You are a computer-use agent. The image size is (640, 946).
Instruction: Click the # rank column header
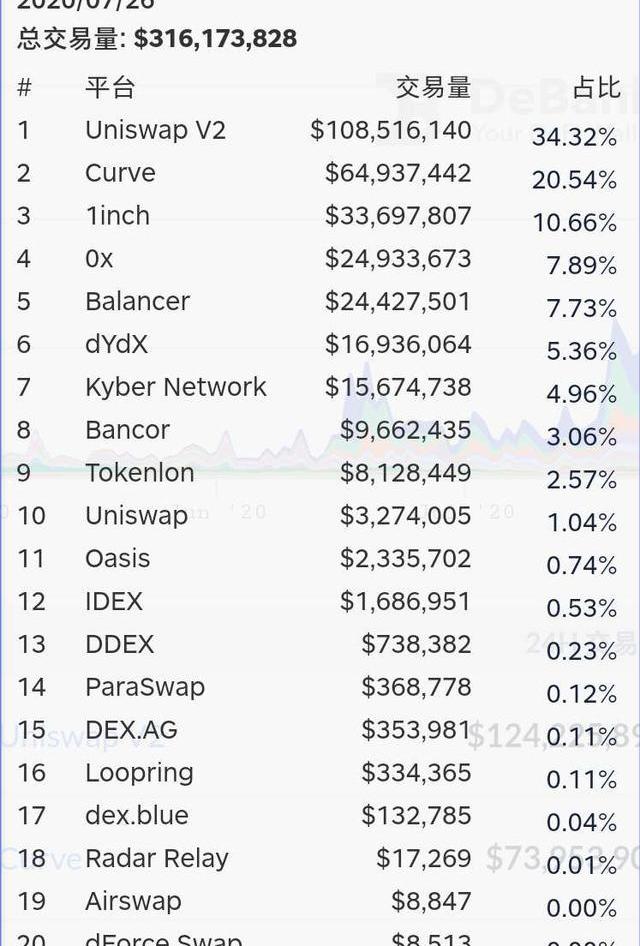tap(24, 88)
